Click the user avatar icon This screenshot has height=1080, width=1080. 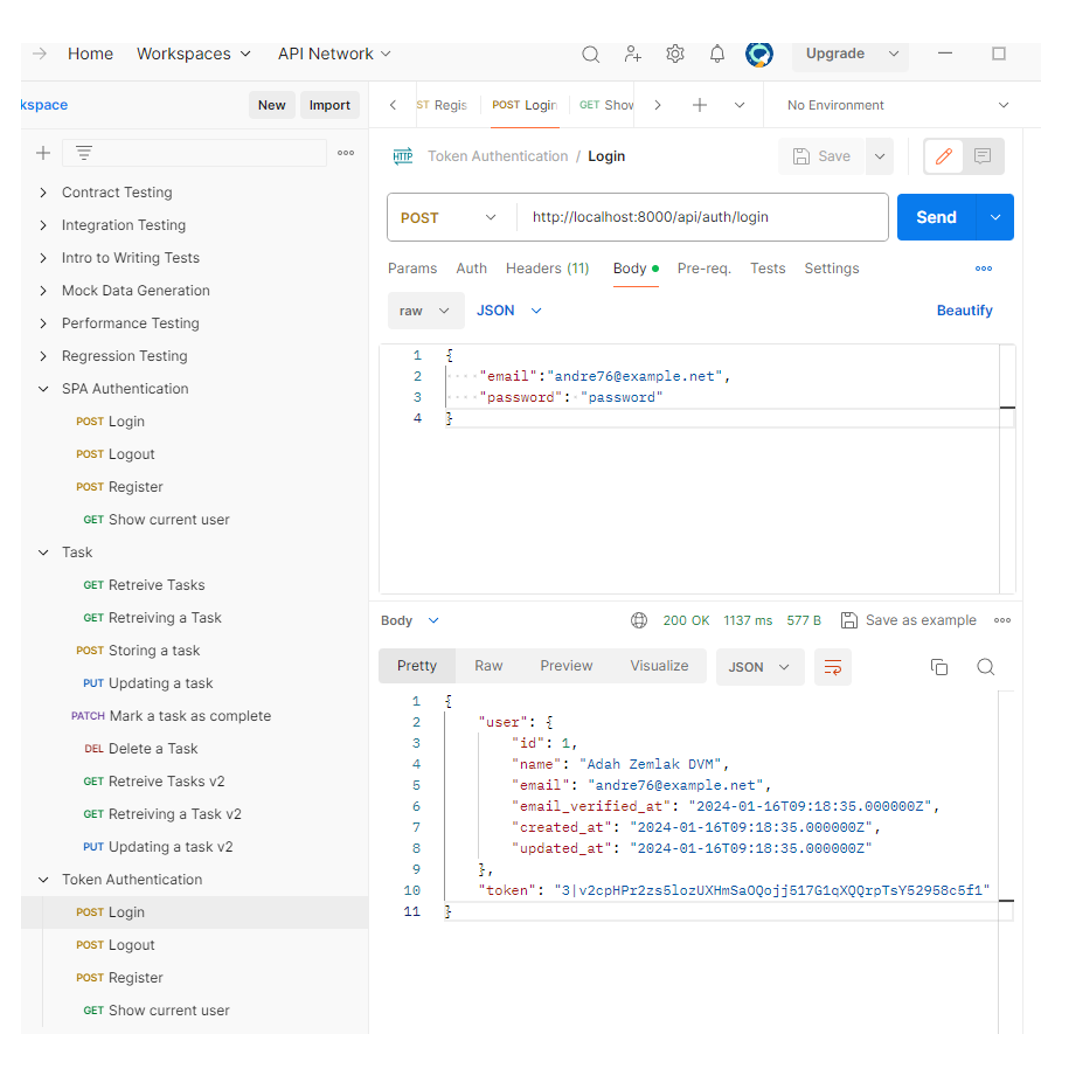click(759, 54)
